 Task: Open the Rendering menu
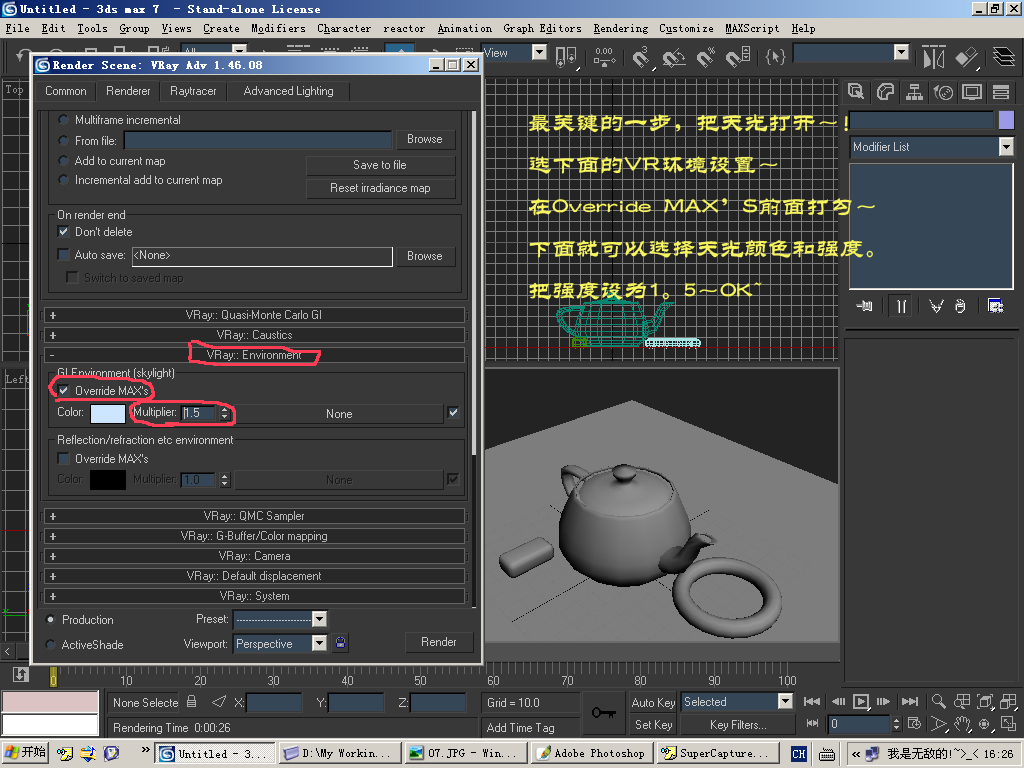[x=620, y=29]
